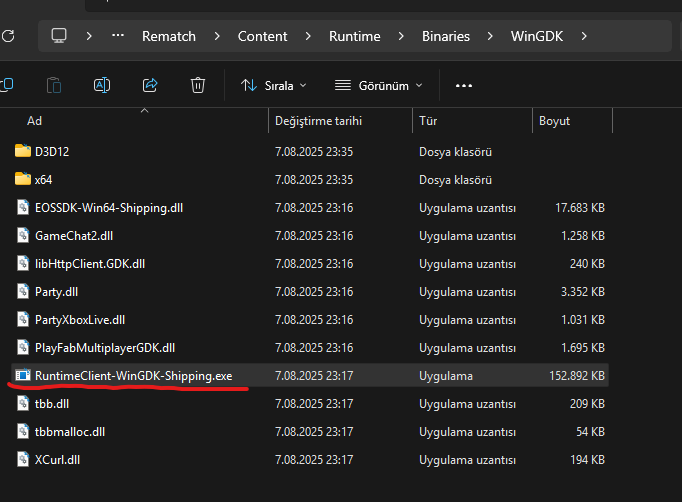Click the Rename icon in toolbar

[x=102, y=85]
